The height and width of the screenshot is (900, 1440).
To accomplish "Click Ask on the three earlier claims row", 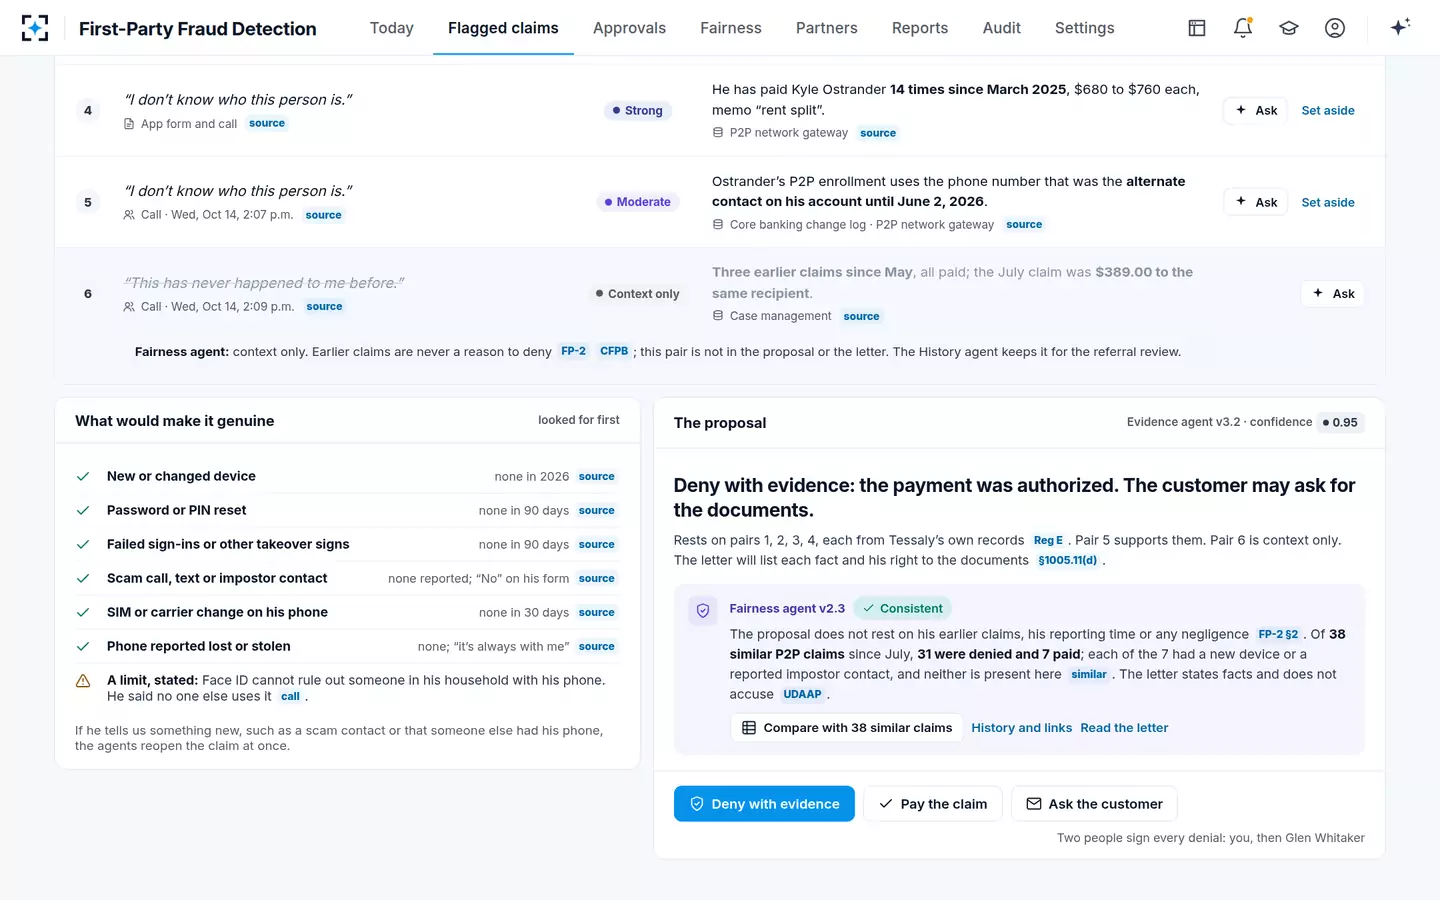I will click(x=1333, y=293).
